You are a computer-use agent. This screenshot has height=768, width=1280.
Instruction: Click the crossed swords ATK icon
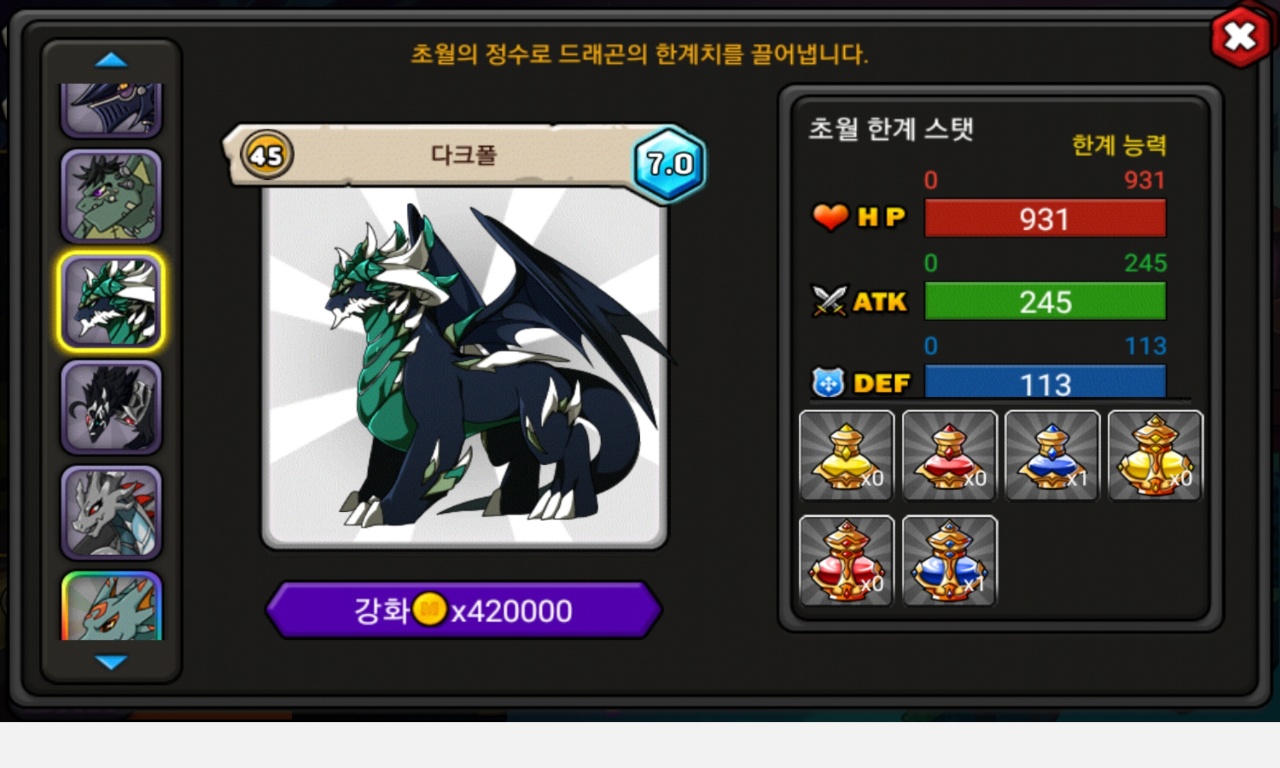830,301
